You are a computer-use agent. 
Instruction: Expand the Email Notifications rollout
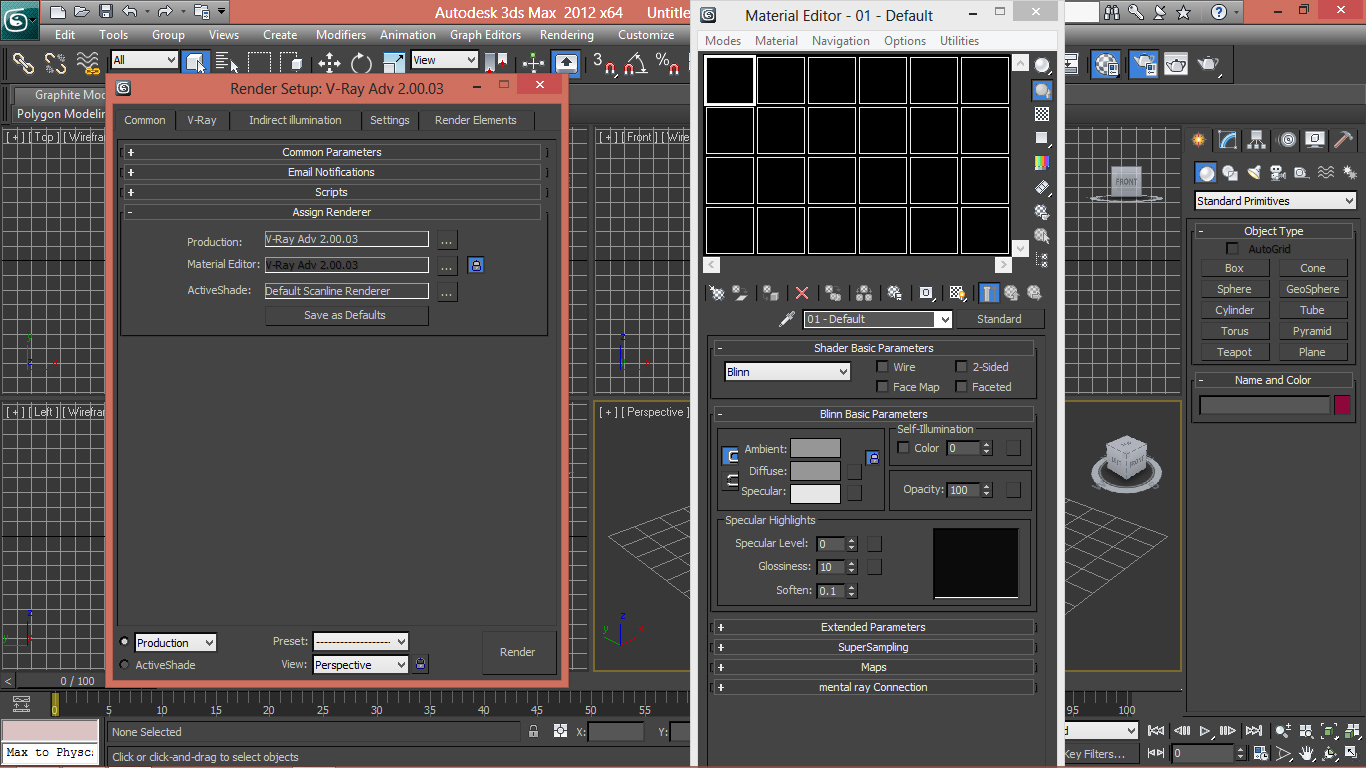331,172
